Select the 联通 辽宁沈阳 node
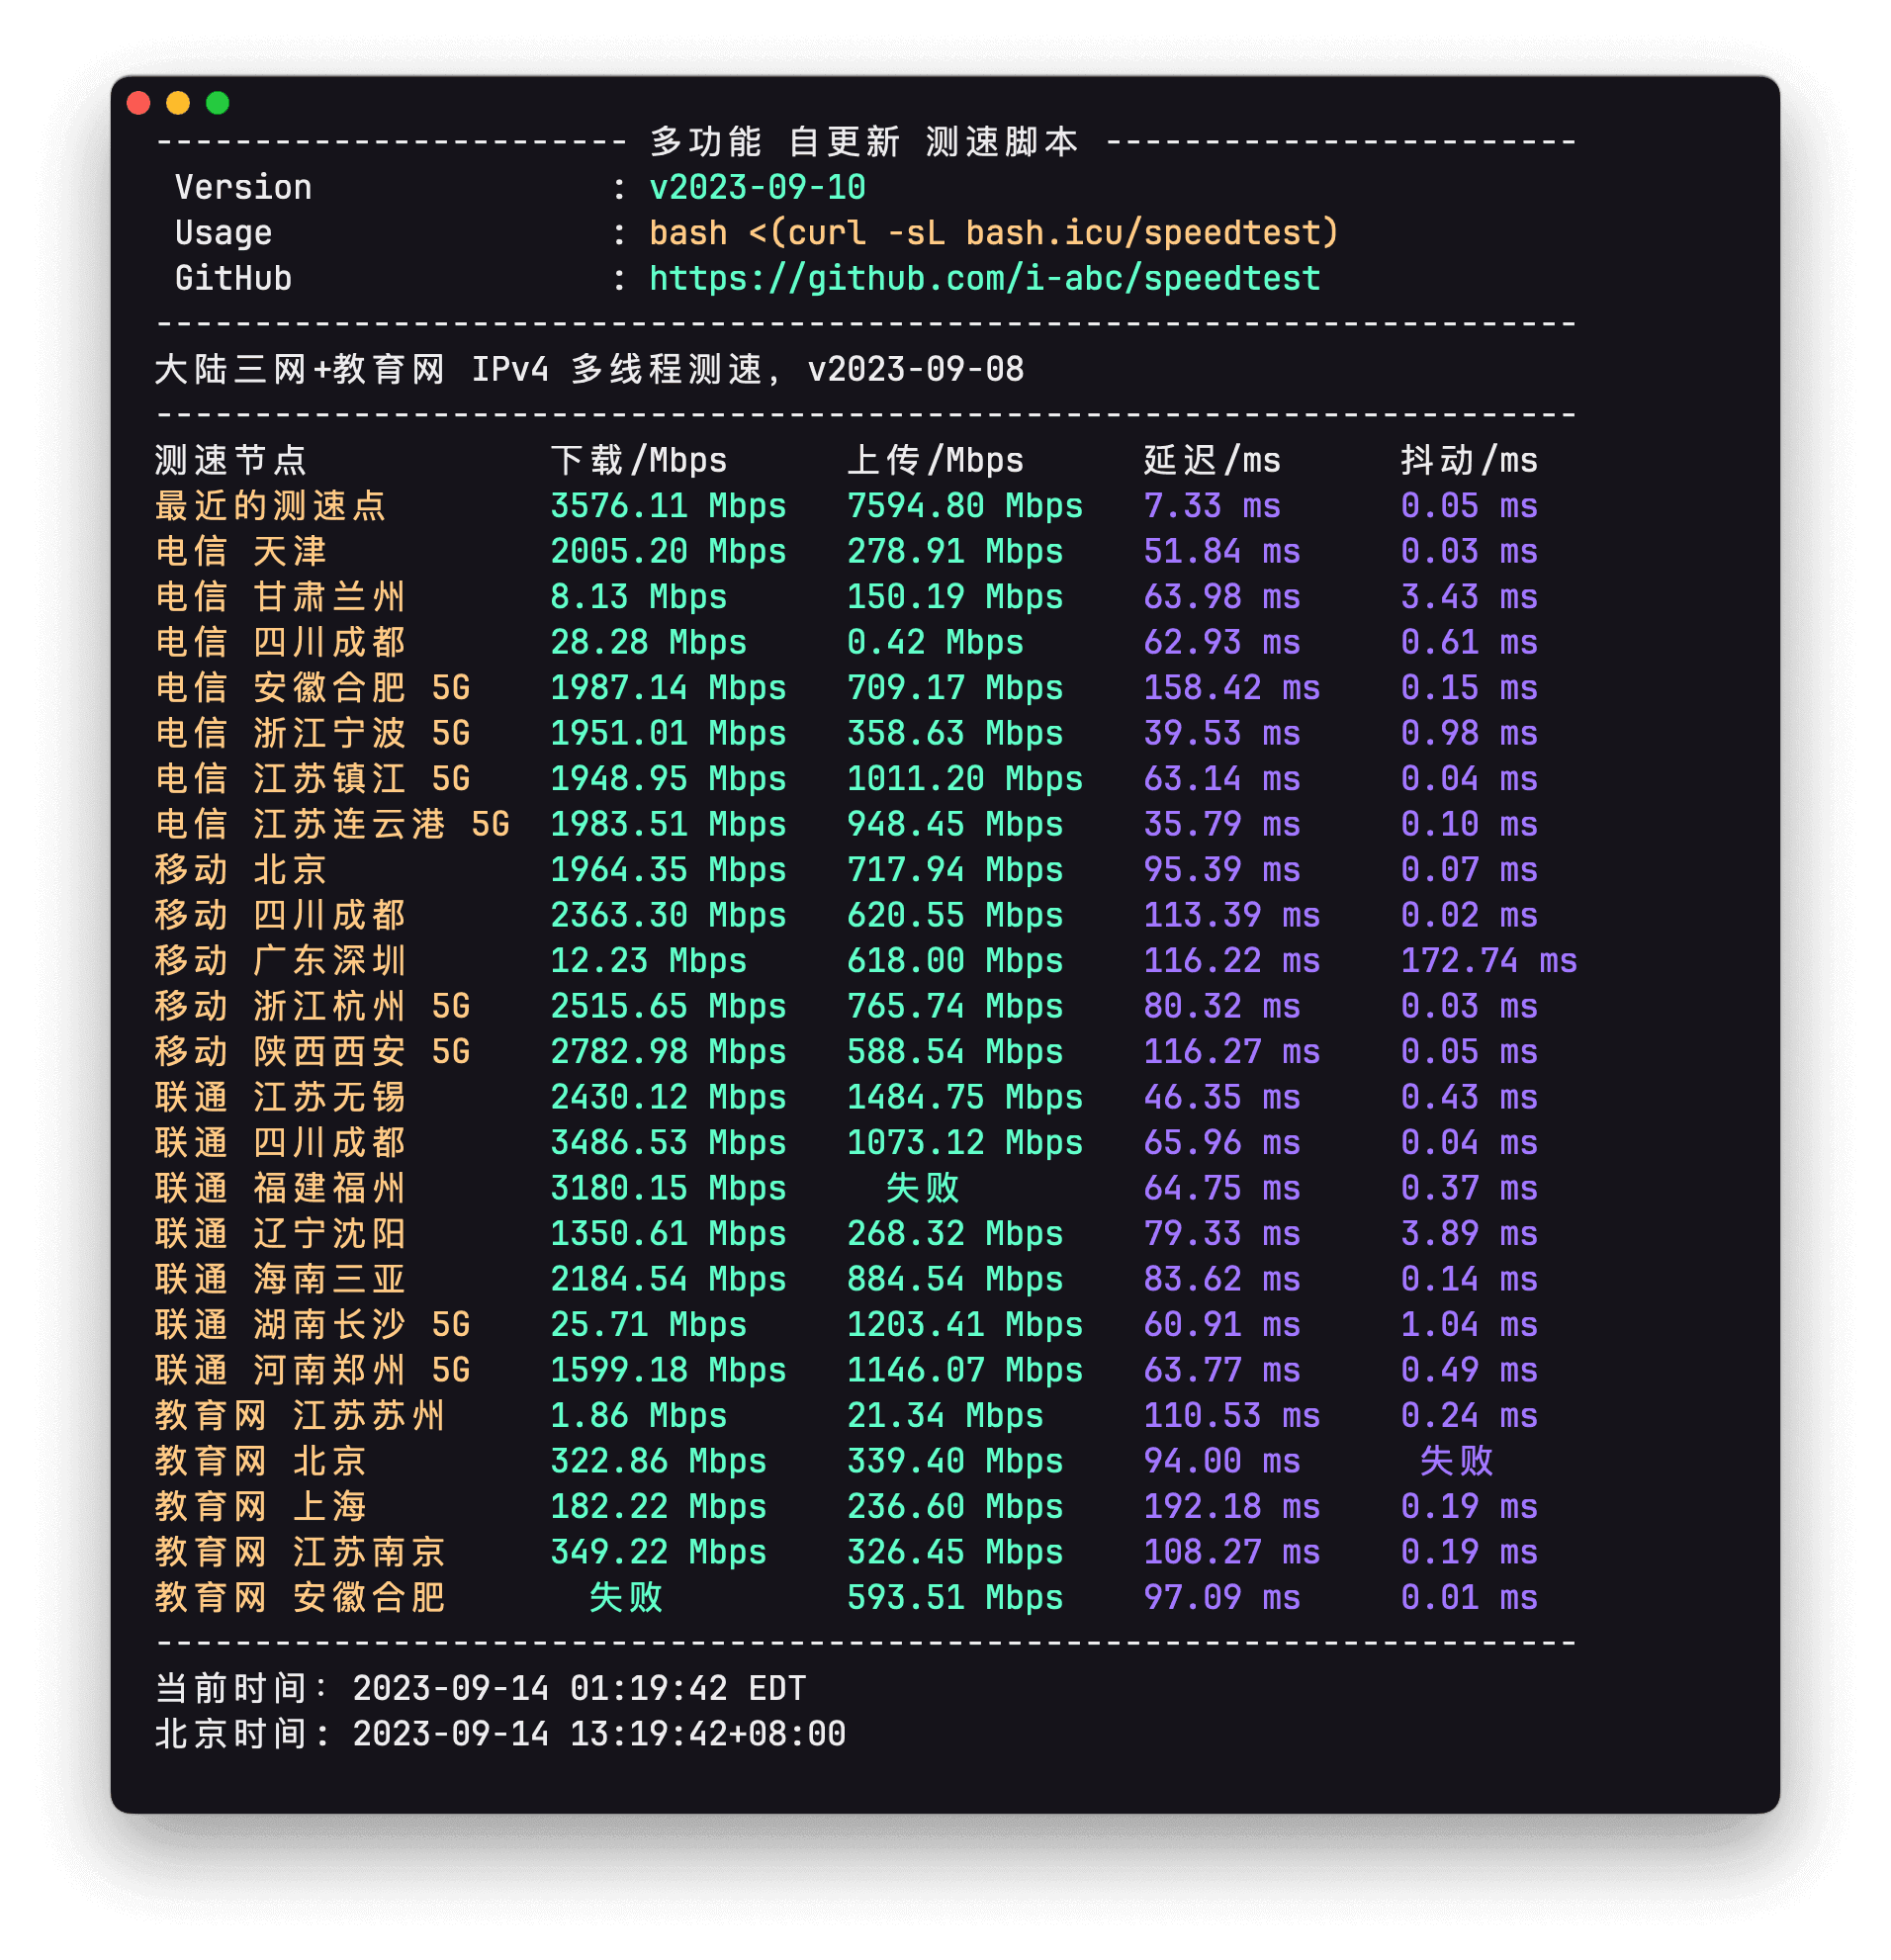Viewport: 1891px width, 1960px height. [x=280, y=1234]
